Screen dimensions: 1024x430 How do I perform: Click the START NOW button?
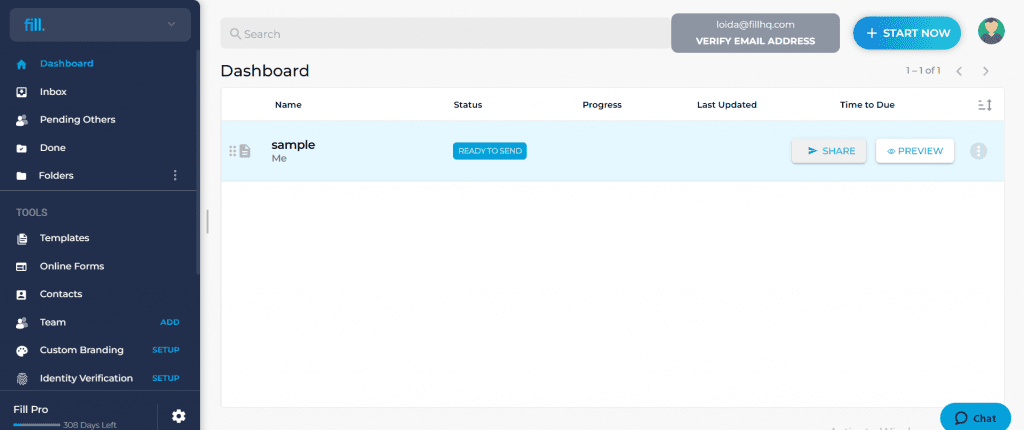907,33
